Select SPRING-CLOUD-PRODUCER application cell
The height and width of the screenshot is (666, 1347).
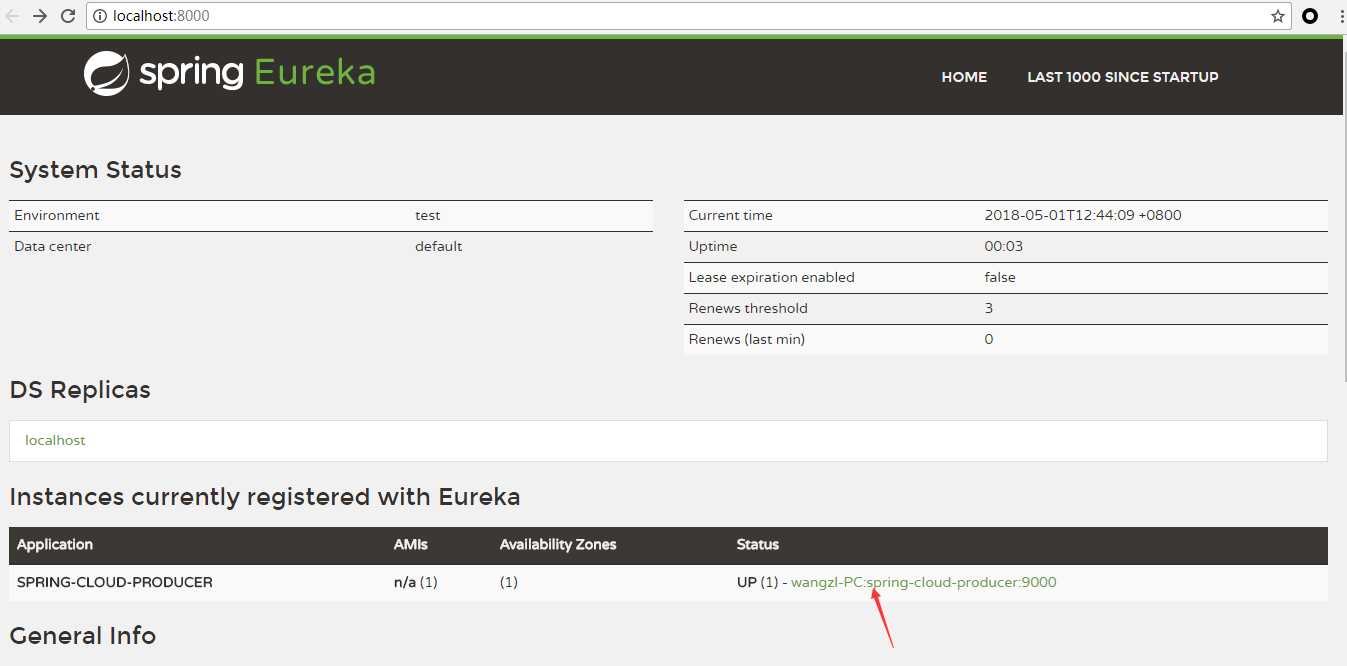[x=115, y=582]
